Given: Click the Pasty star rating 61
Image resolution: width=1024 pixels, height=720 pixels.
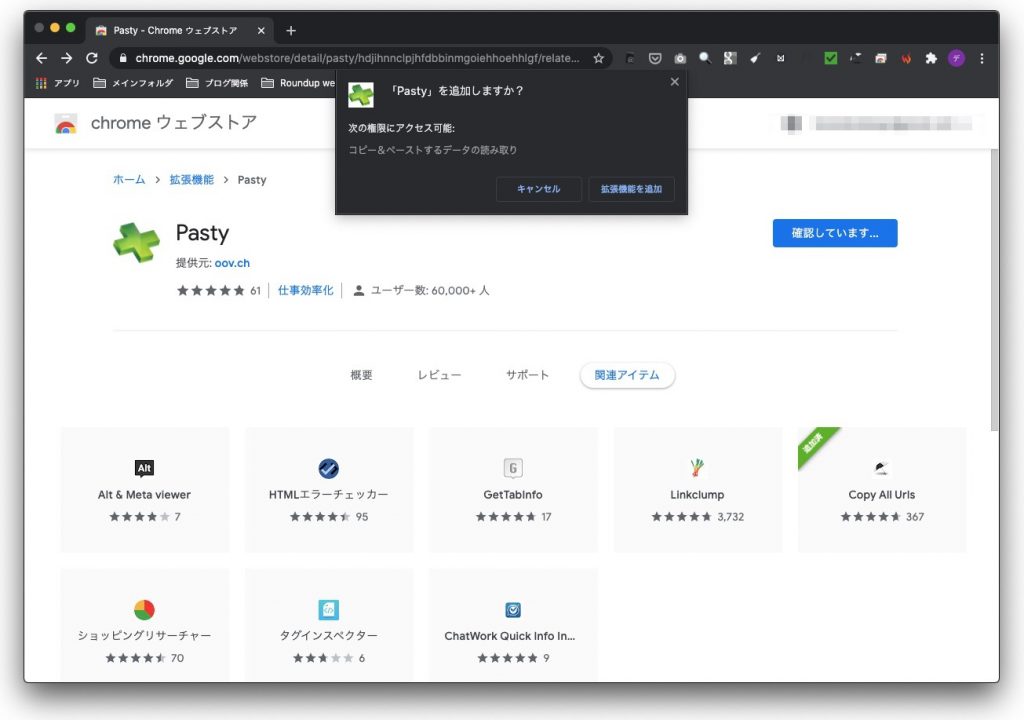Looking at the screenshot, I should click(x=219, y=290).
